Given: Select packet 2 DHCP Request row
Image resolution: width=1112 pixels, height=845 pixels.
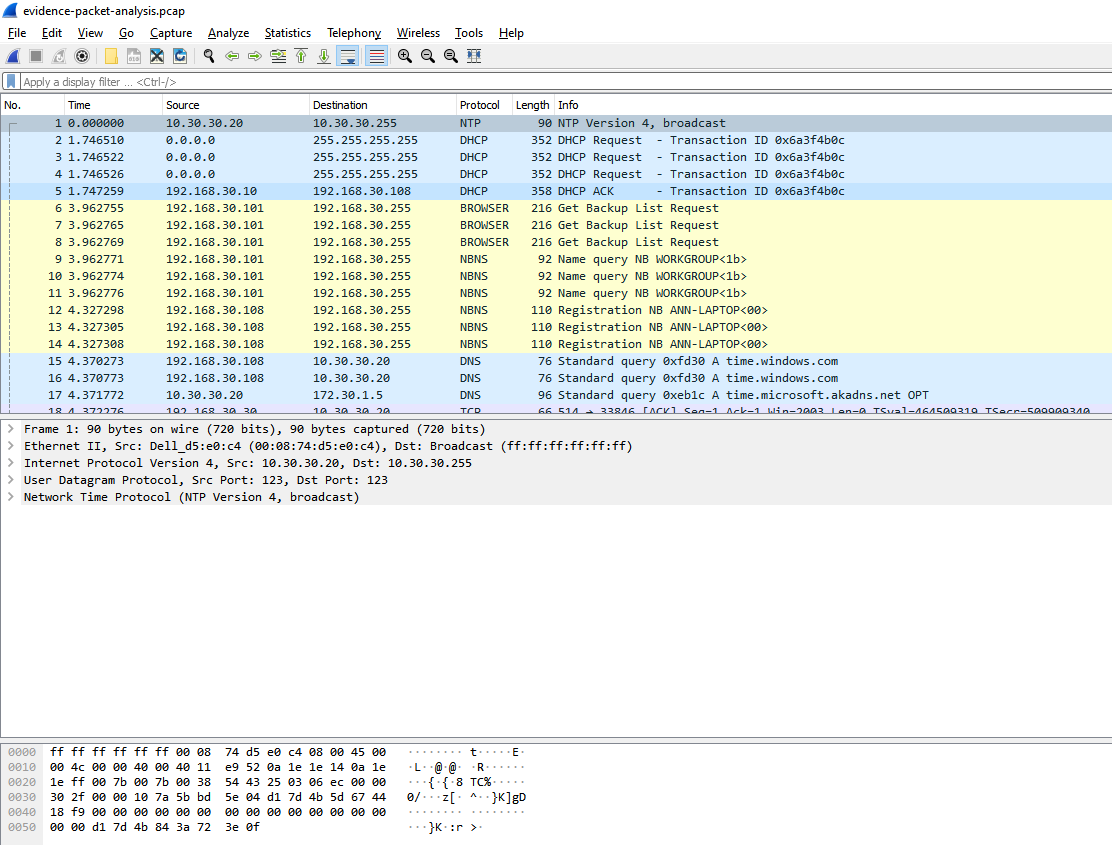Looking at the screenshot, I should tap(556, 140).
